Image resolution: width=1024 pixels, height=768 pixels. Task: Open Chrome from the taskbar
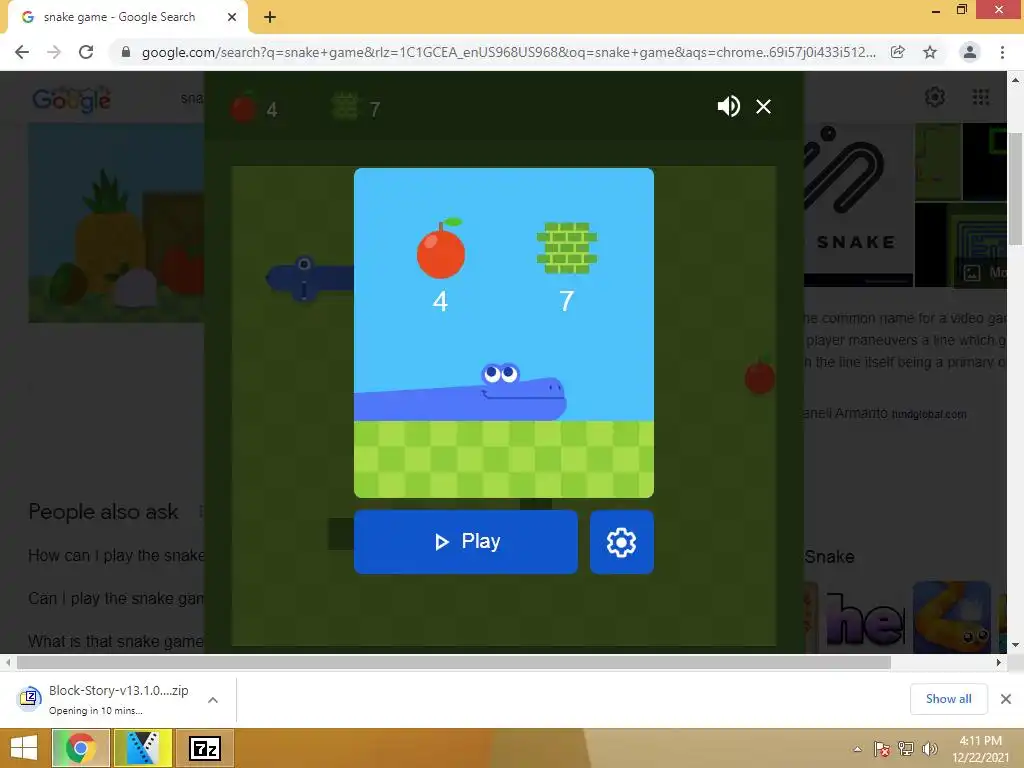point(80,748)
